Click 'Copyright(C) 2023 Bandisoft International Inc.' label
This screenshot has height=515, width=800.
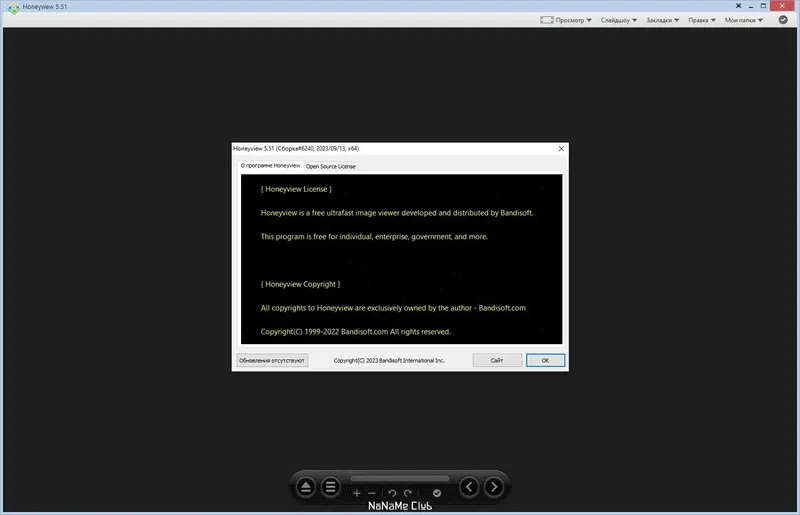click(389, 360)
